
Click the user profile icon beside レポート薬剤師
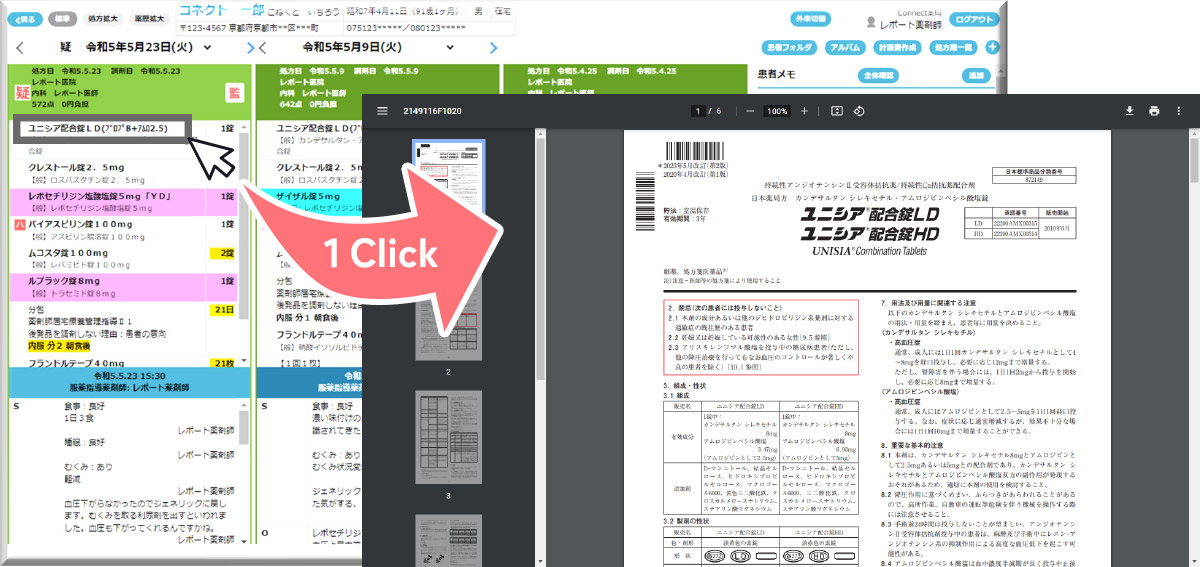[x=870, y=21]
